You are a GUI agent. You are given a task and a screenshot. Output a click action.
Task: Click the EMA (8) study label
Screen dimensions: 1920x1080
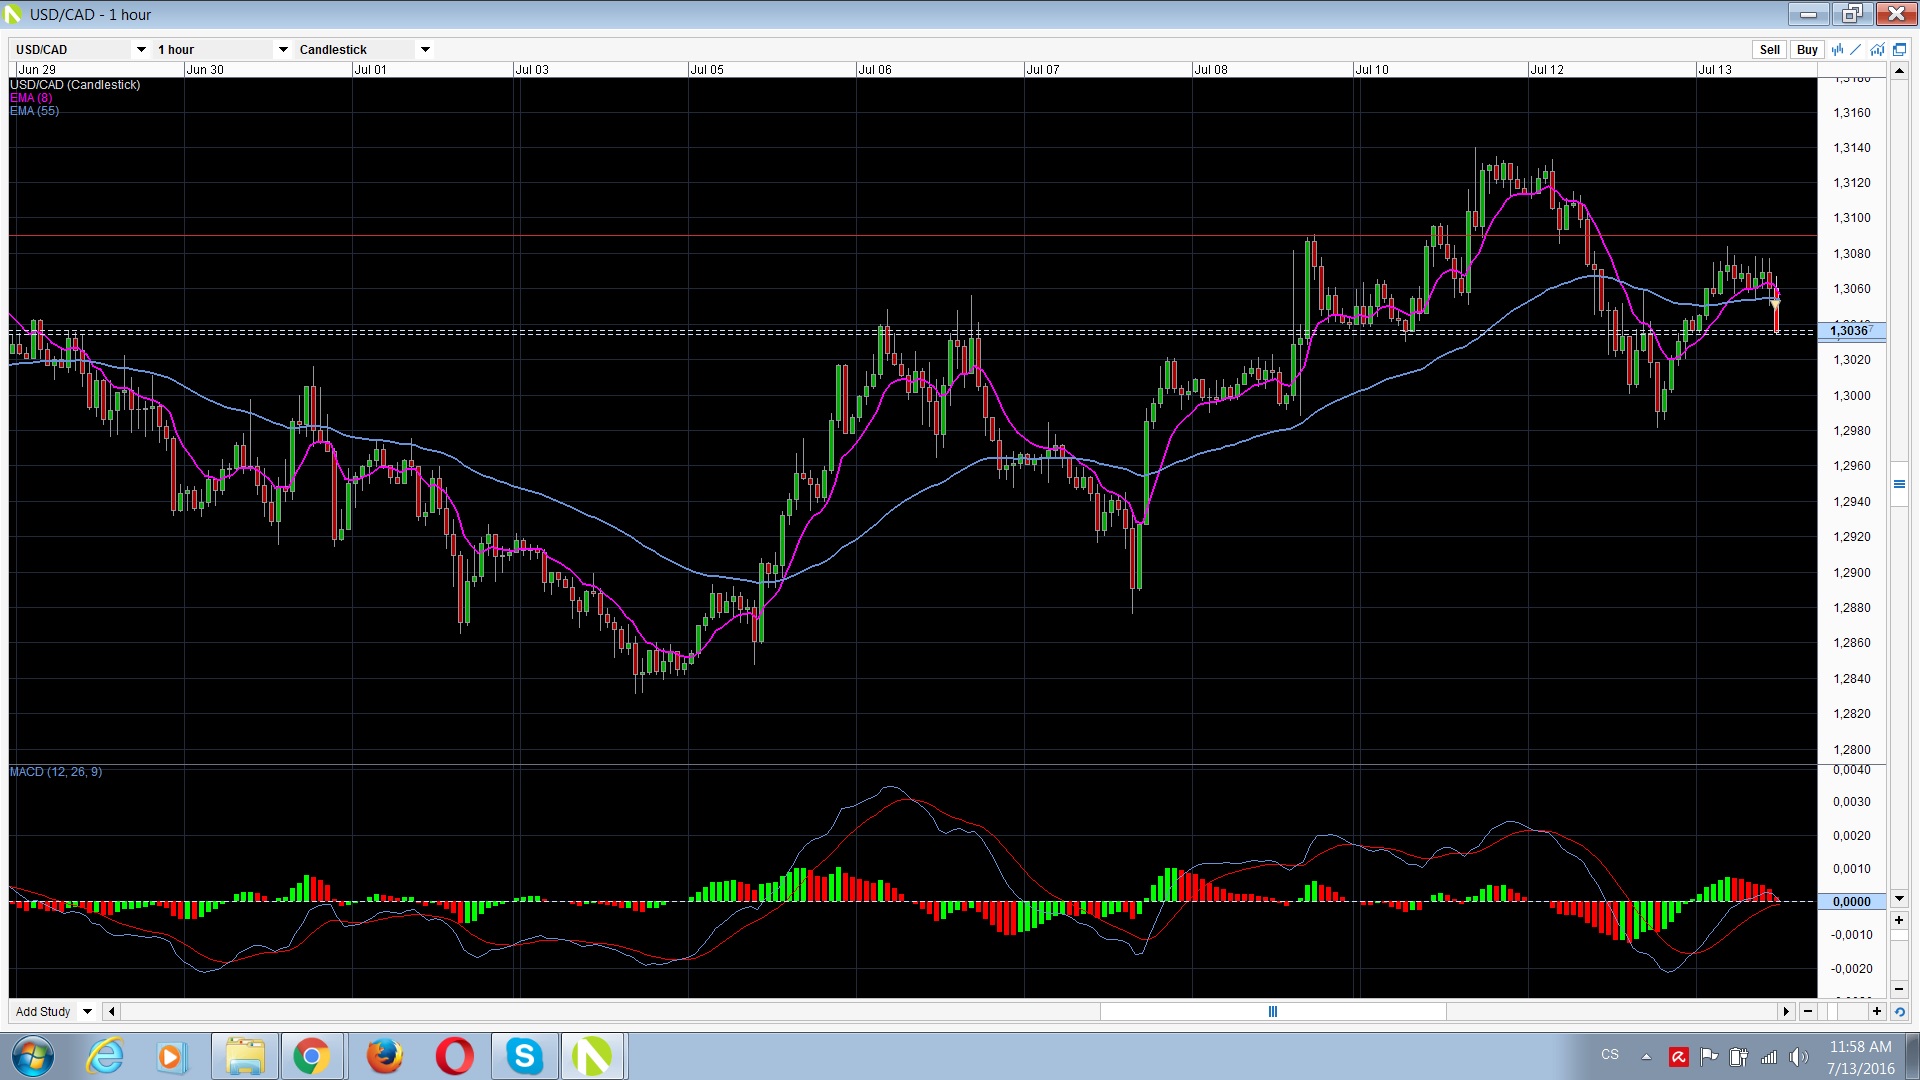click(31, 98)
